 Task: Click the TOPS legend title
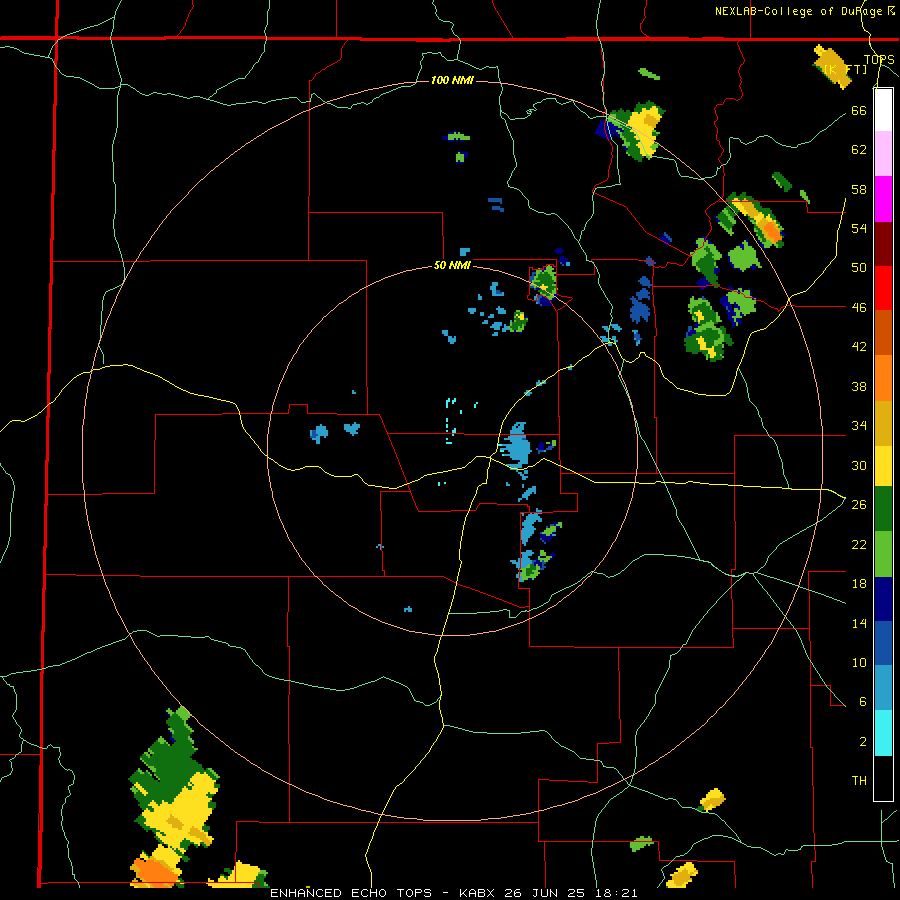click(879, 60)
